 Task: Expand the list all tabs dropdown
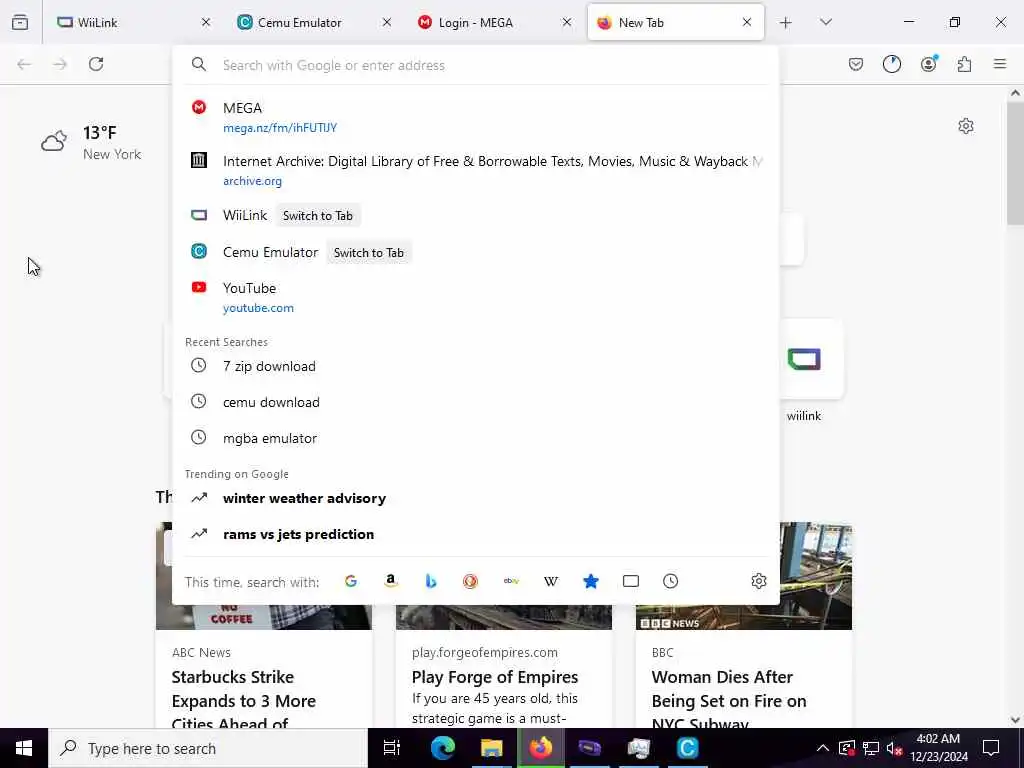[x=826, y=22]
